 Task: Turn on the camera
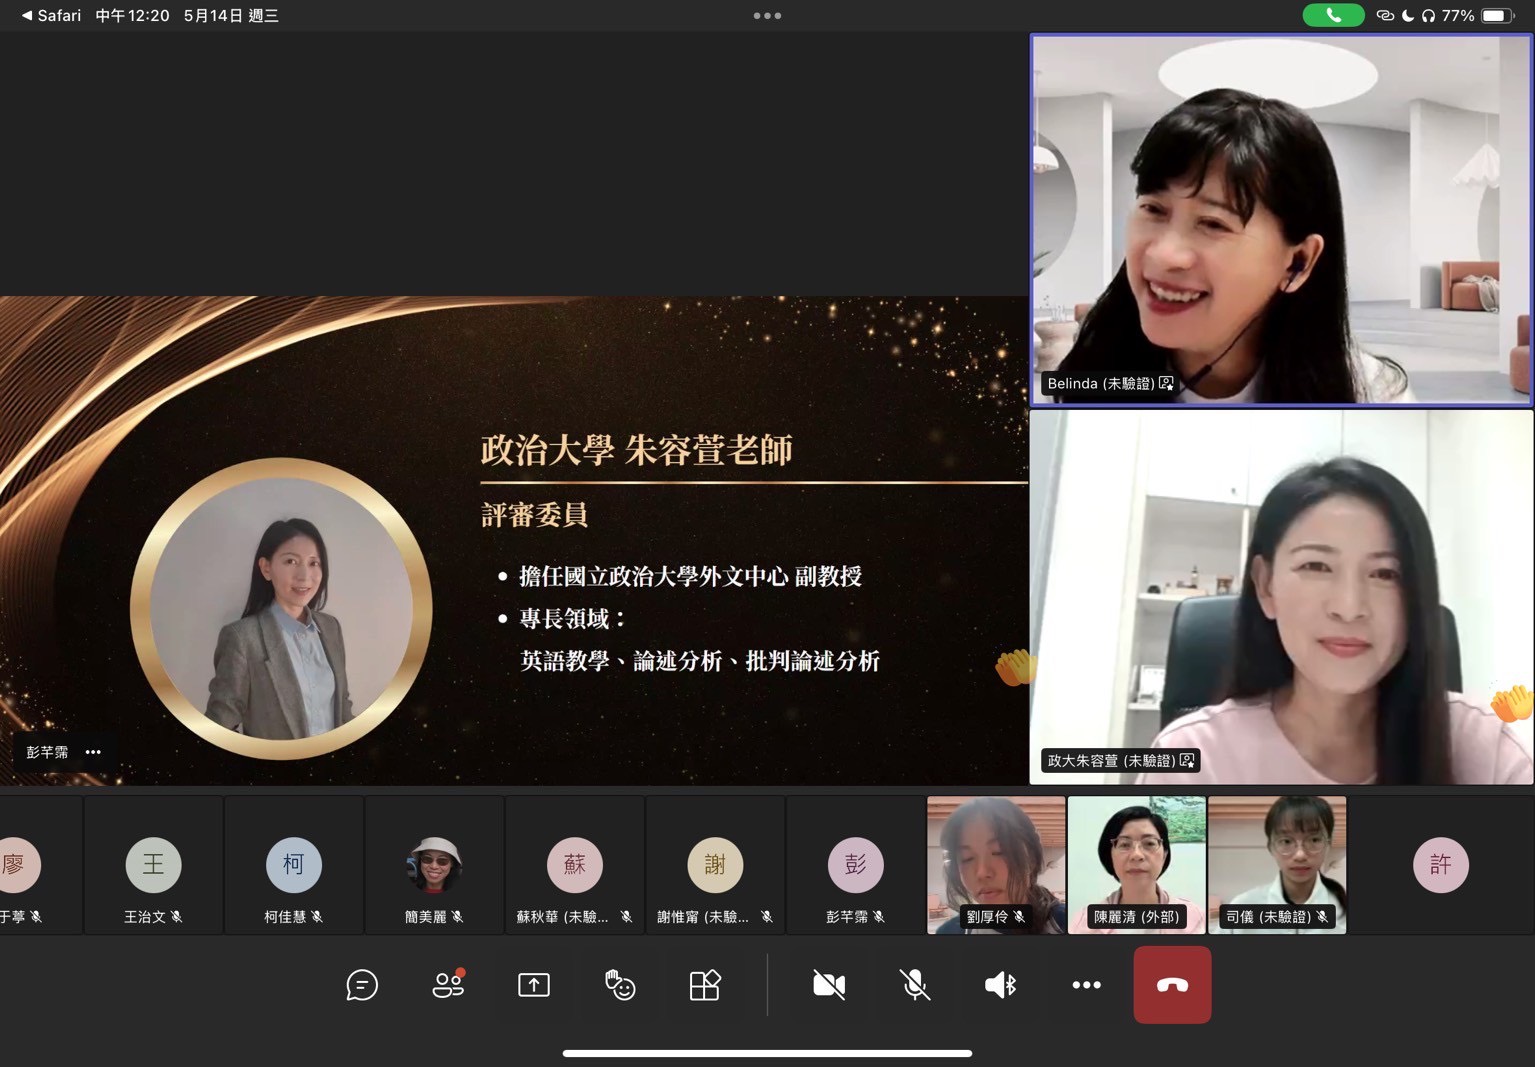829,985
